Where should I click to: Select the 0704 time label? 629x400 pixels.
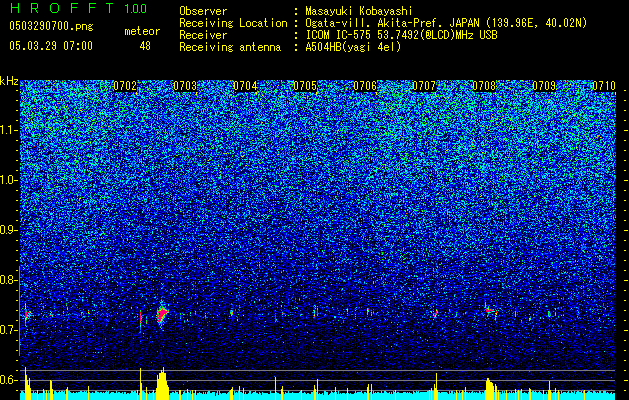click(x=246, y=86)
